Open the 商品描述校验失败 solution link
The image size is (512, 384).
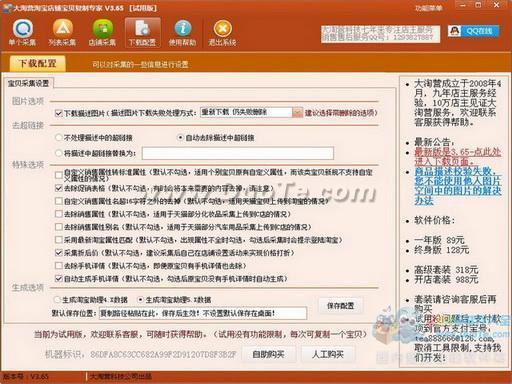[457, 186]
